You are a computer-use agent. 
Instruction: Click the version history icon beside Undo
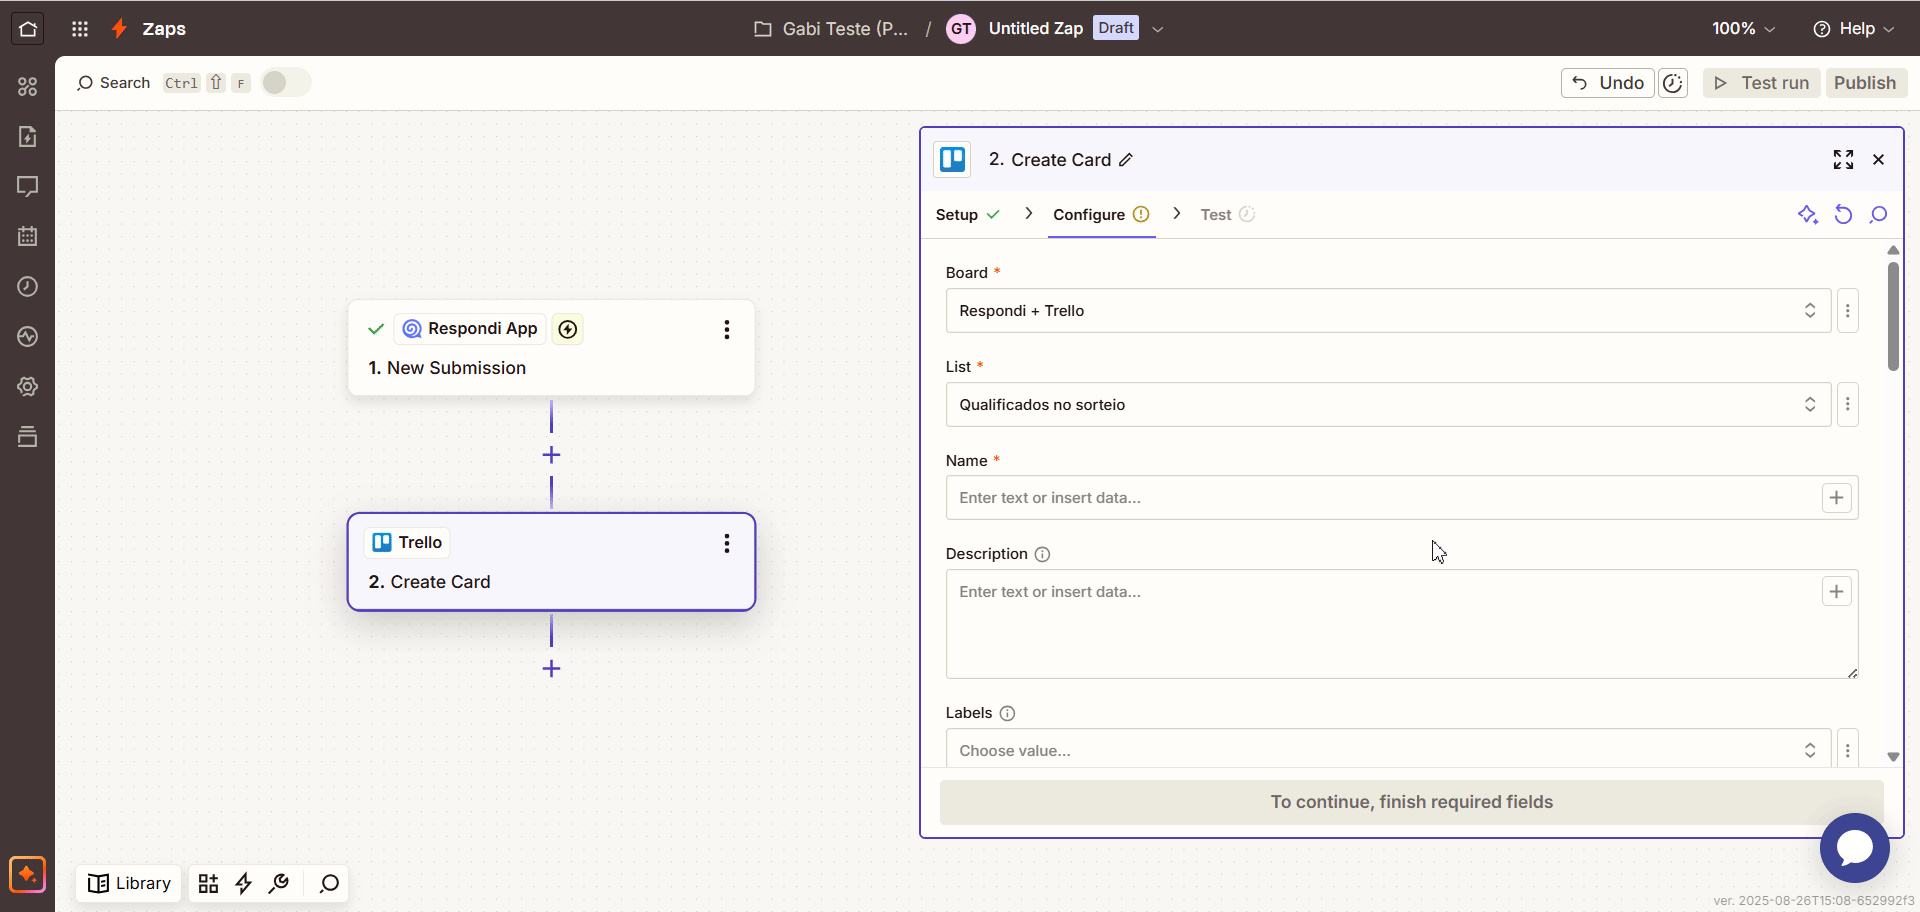[1673, 83]
